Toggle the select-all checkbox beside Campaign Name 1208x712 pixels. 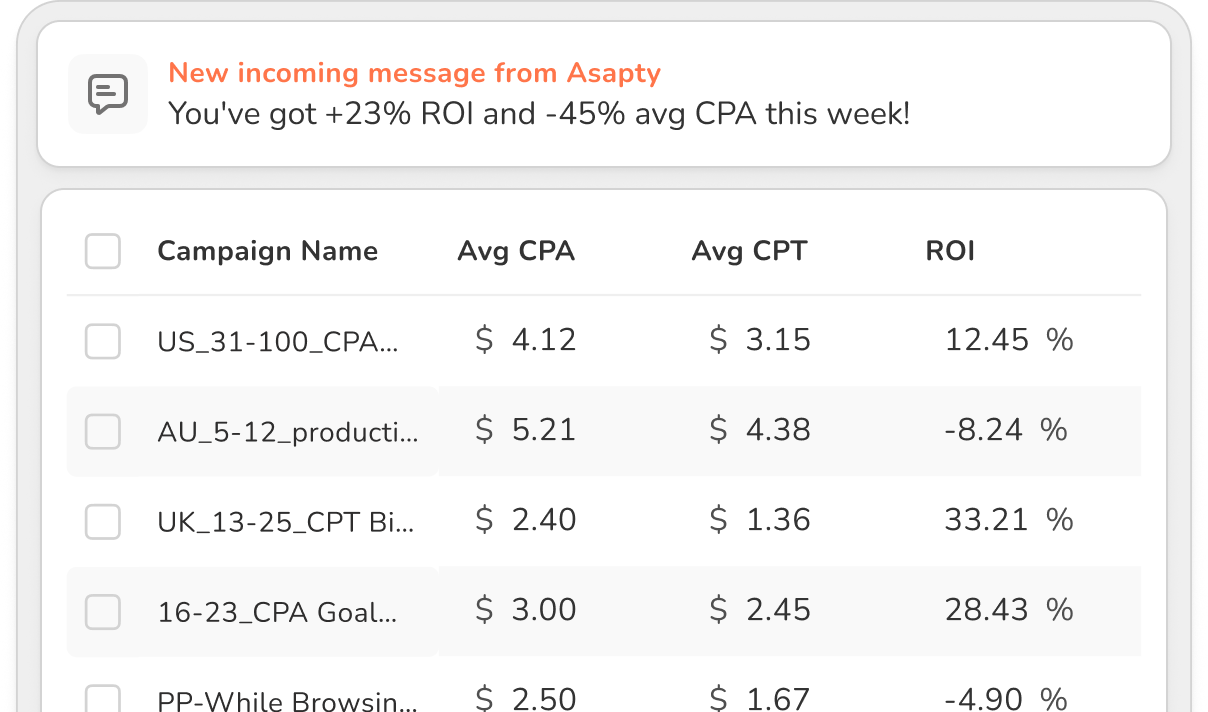click(x=103, y=251)
